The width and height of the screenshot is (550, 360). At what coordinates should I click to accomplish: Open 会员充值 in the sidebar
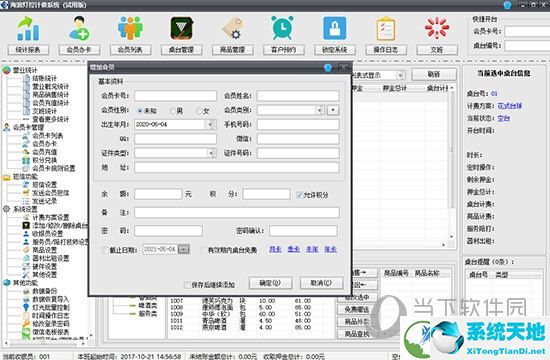(x=45, y=152)
